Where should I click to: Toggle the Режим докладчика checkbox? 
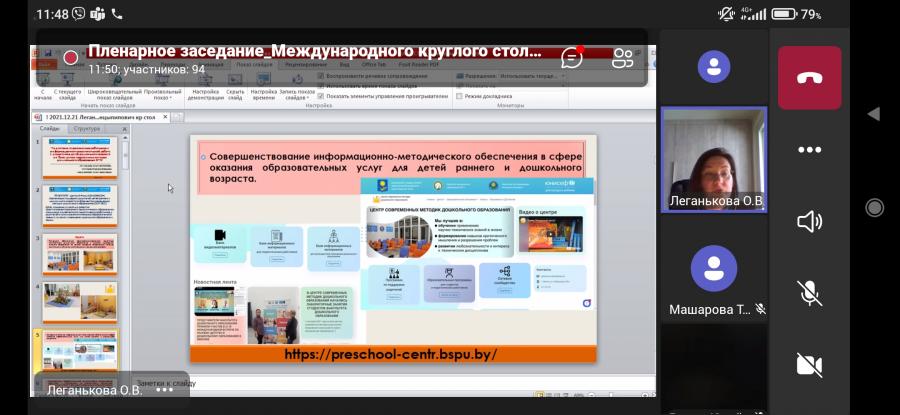[x=459, y=96]
